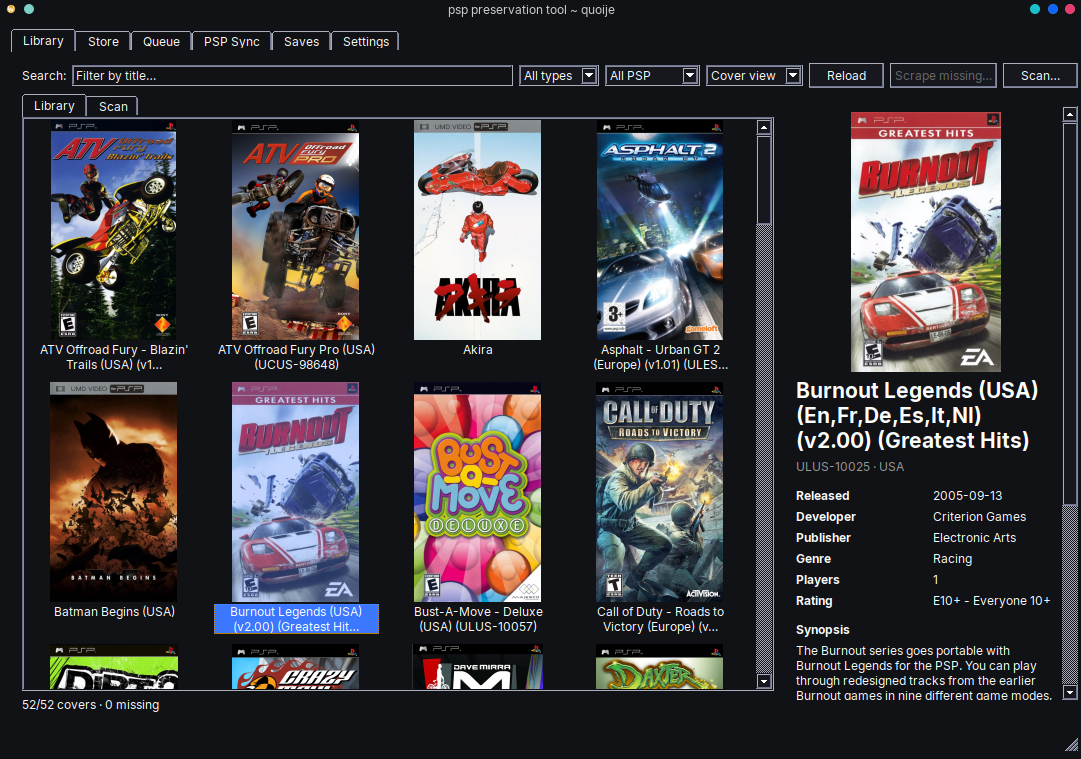Click the highlighted 'Burnout Legends (USA)' caption
Image resolution: width=1081 pixels, height=759 pixels.
pyautogui.click(x=296, y=619)
